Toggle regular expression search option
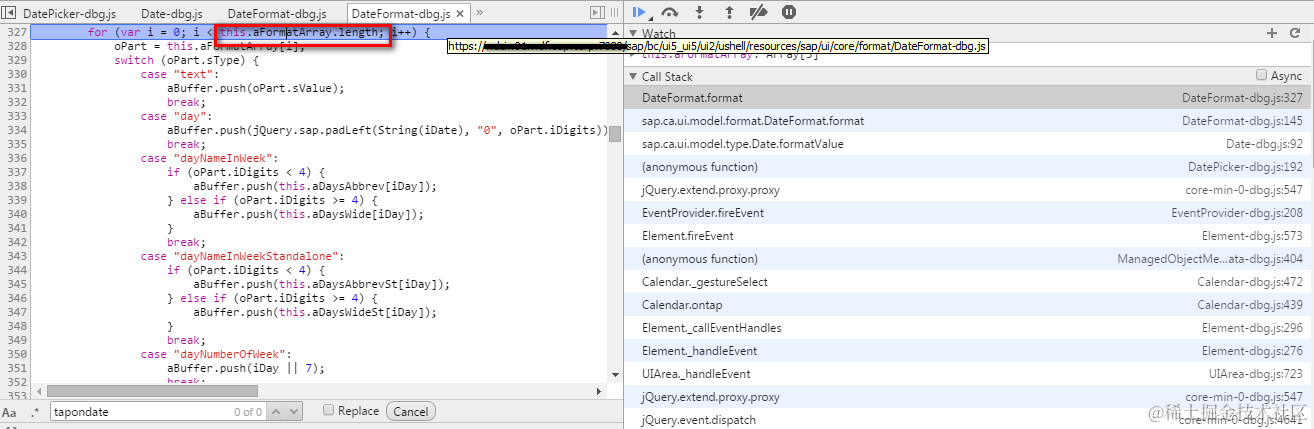 click(35, 411)
